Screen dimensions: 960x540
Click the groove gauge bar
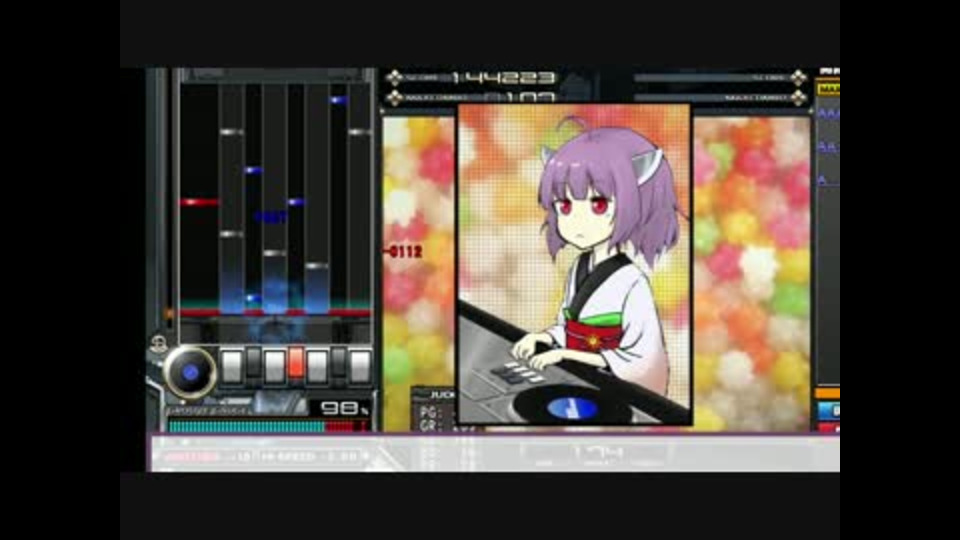[269, 426]
